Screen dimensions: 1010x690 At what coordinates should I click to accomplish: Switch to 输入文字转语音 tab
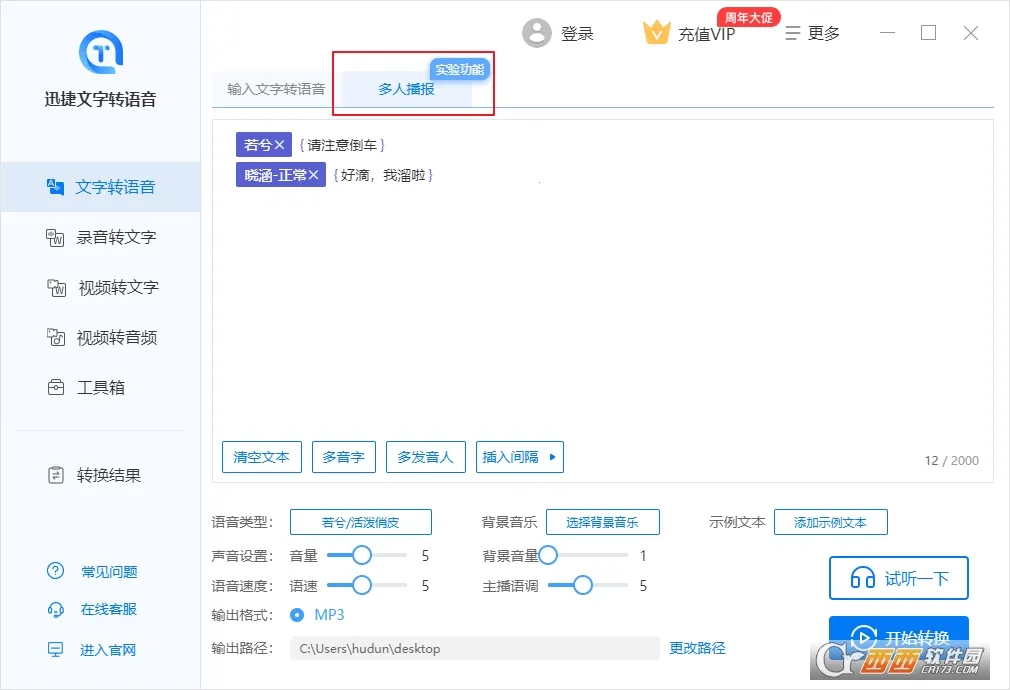point(276,89)
